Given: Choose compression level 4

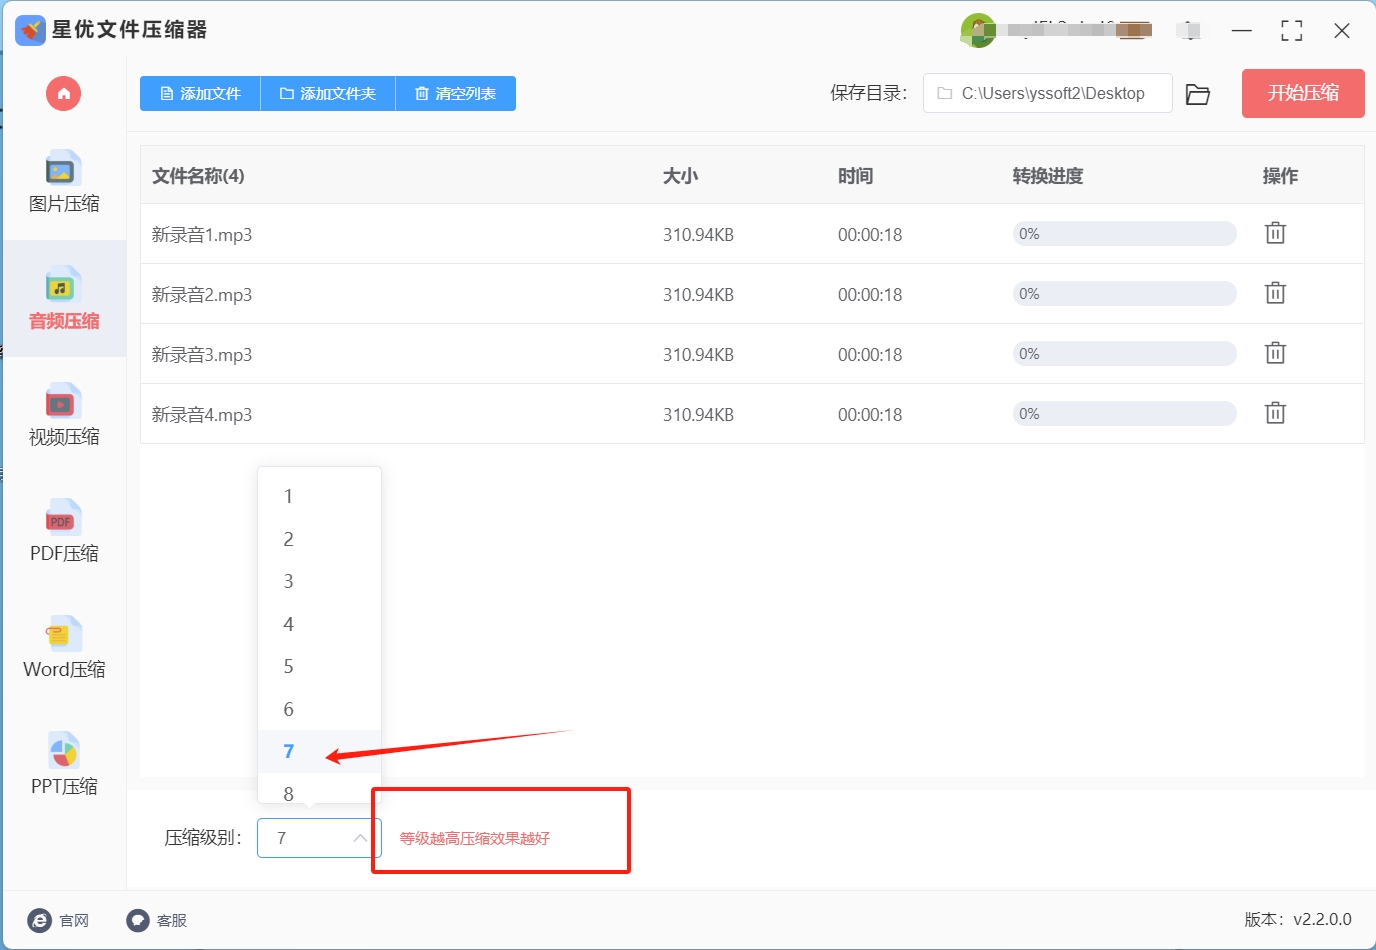Looking at the screenshot, I should coord(319,624).
